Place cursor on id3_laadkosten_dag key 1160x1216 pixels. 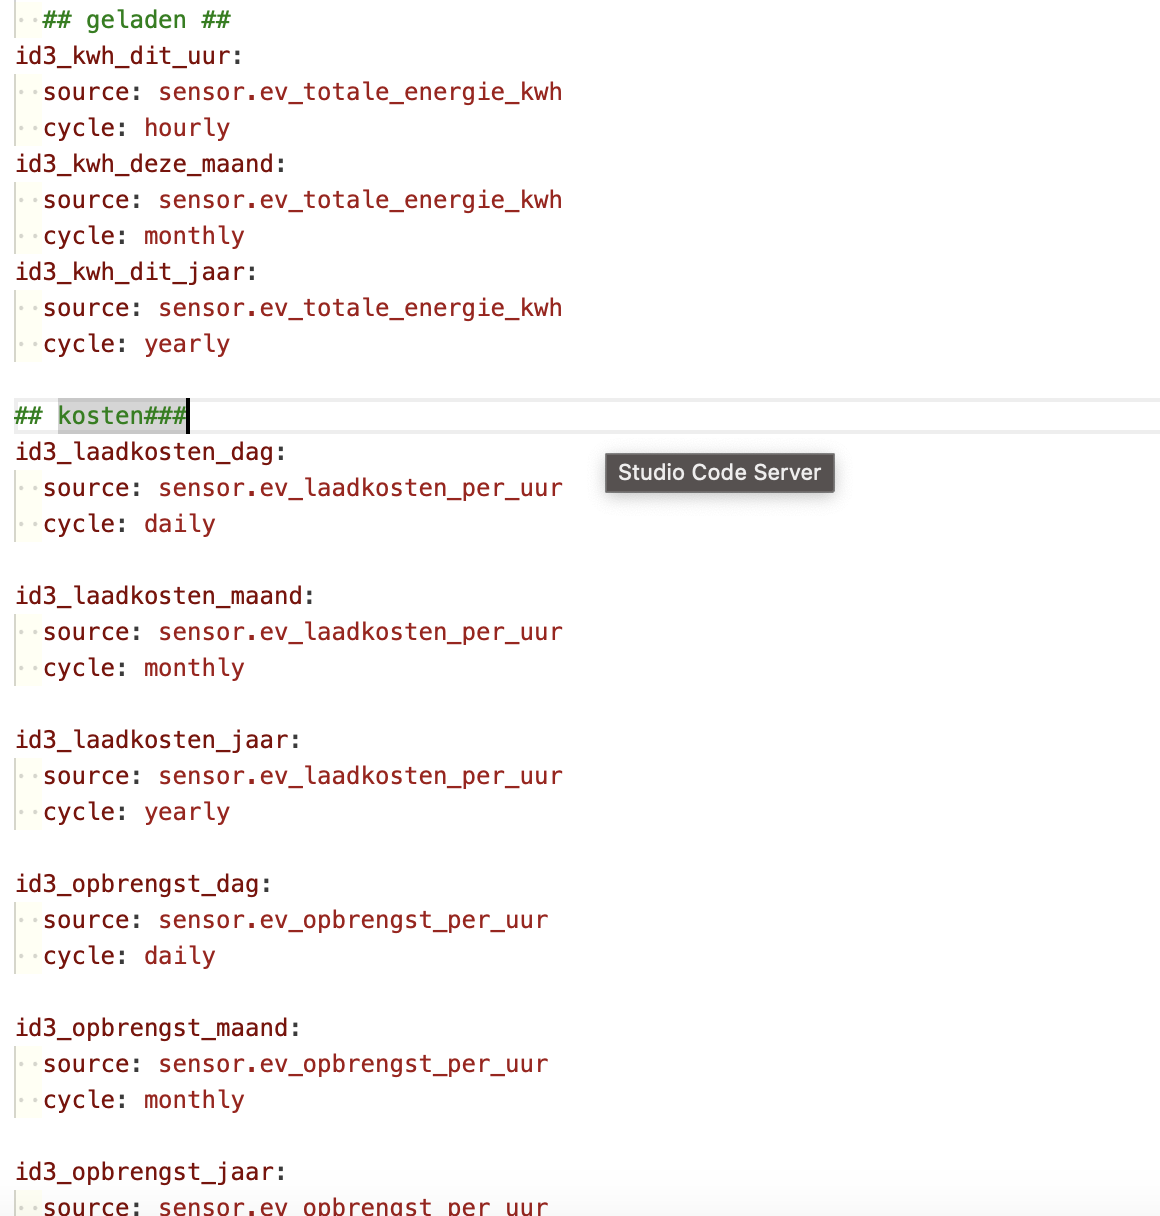coord(148,452)
